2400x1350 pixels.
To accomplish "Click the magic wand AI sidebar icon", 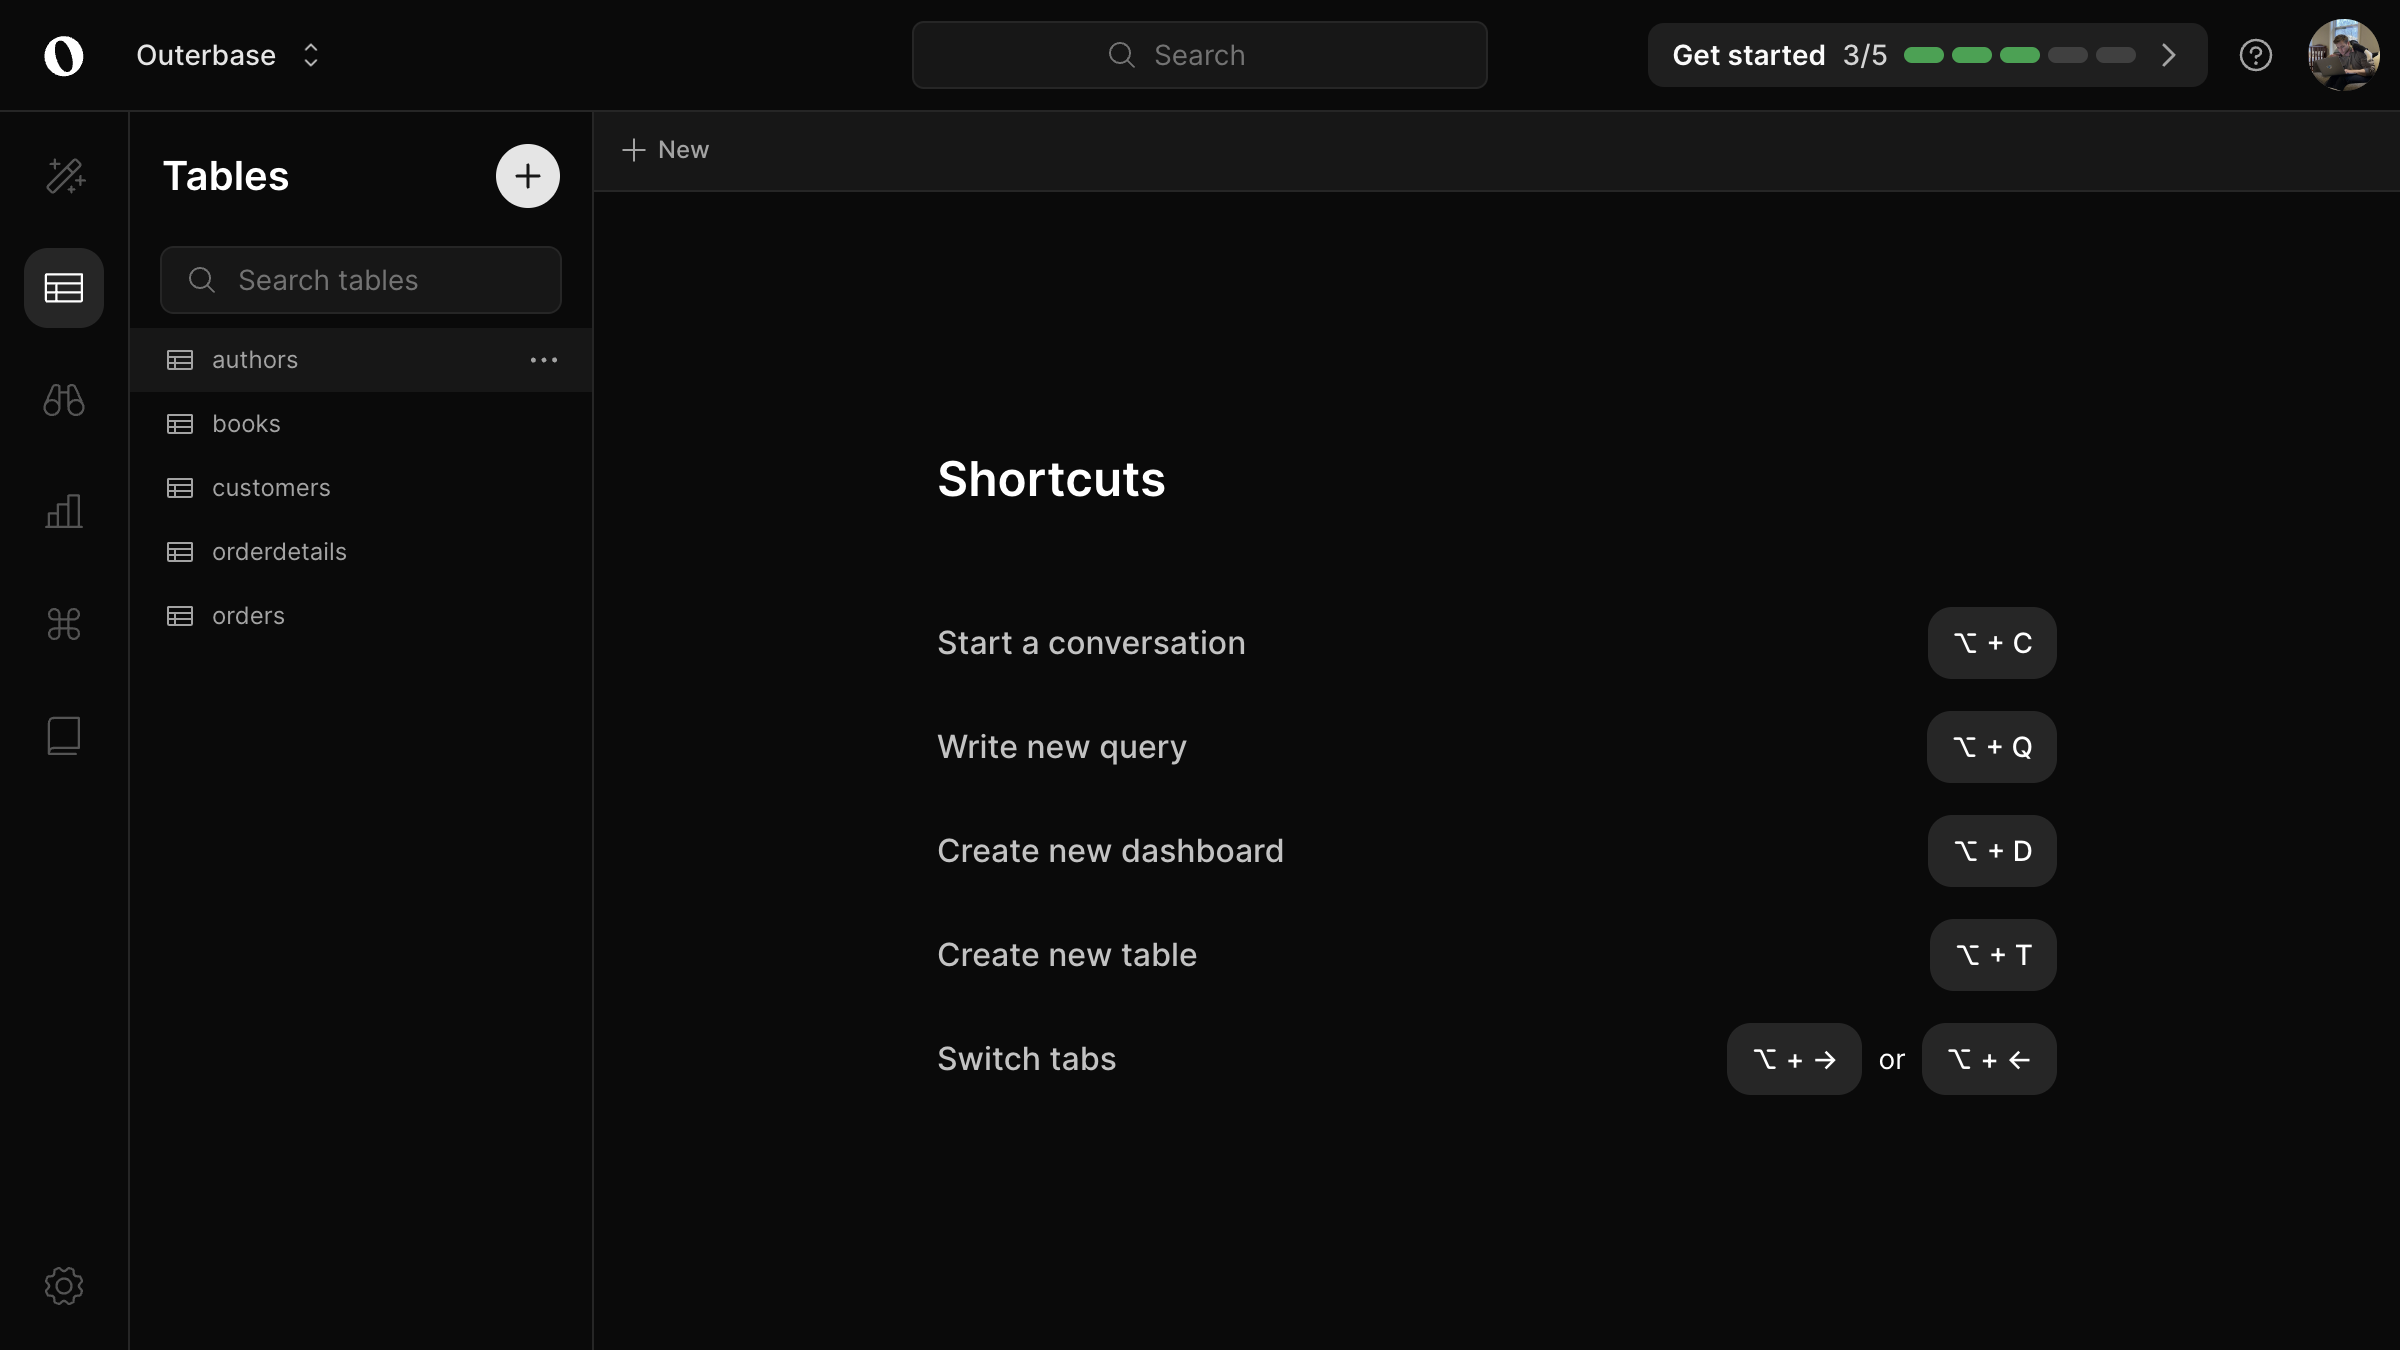I will pyautogui.click(x=65, y=176).
